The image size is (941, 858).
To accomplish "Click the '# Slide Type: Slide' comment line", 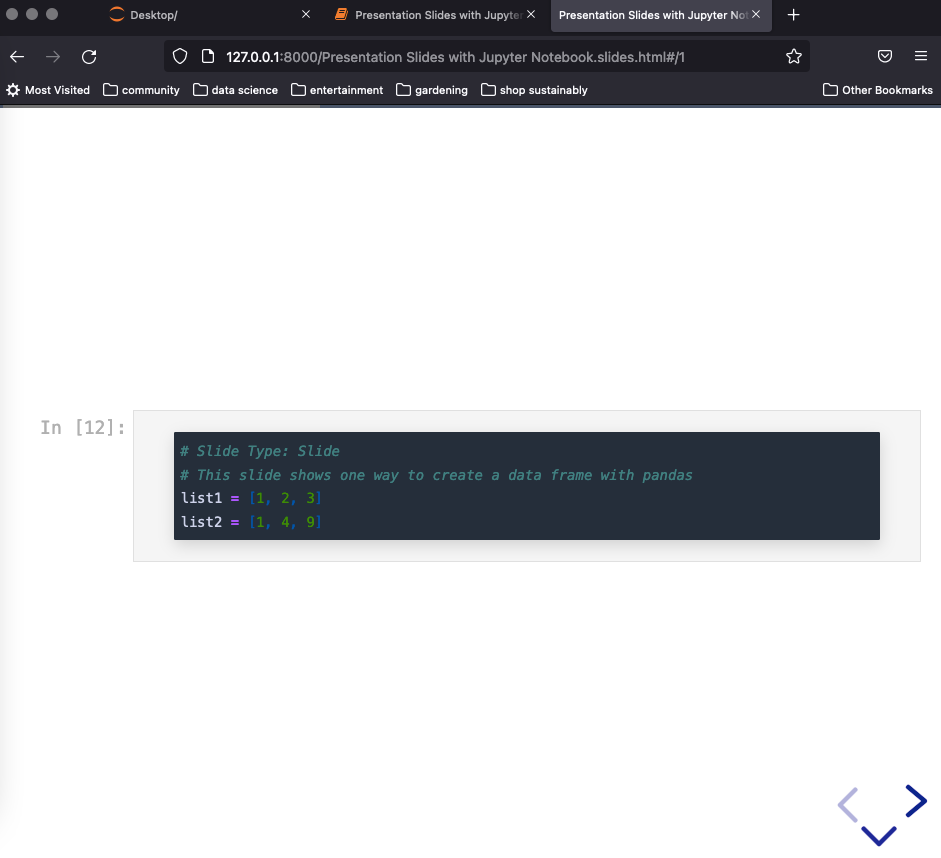I will (x=260, y=451).
